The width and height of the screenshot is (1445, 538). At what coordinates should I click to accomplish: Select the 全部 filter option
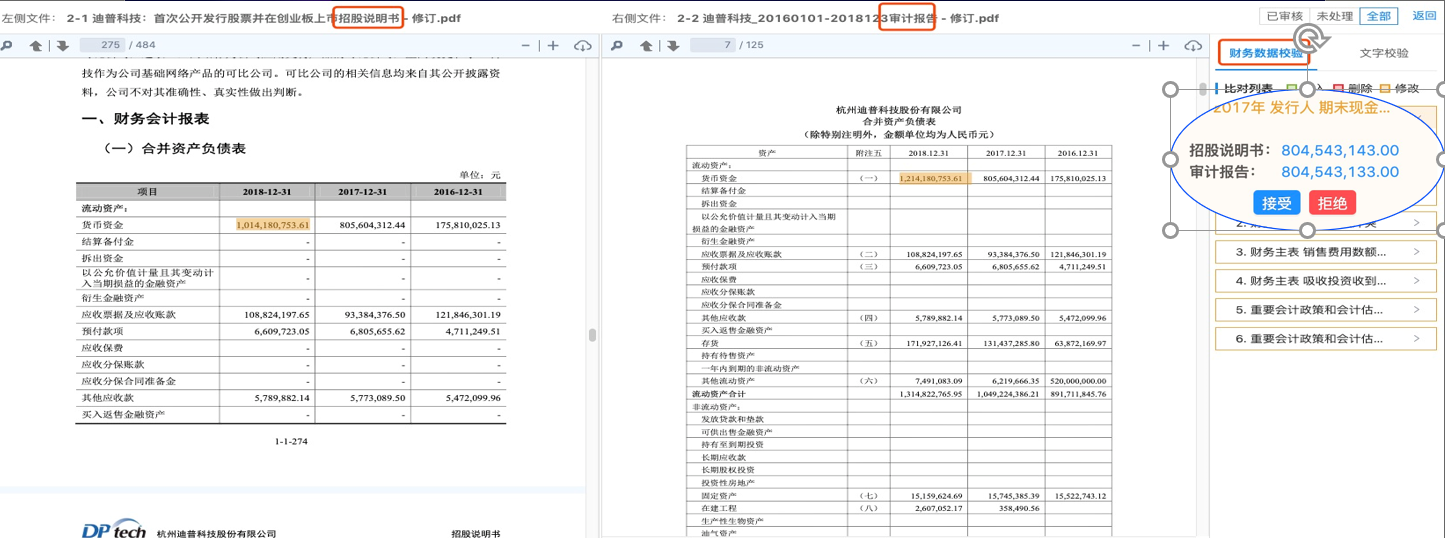coord(1378,16)
